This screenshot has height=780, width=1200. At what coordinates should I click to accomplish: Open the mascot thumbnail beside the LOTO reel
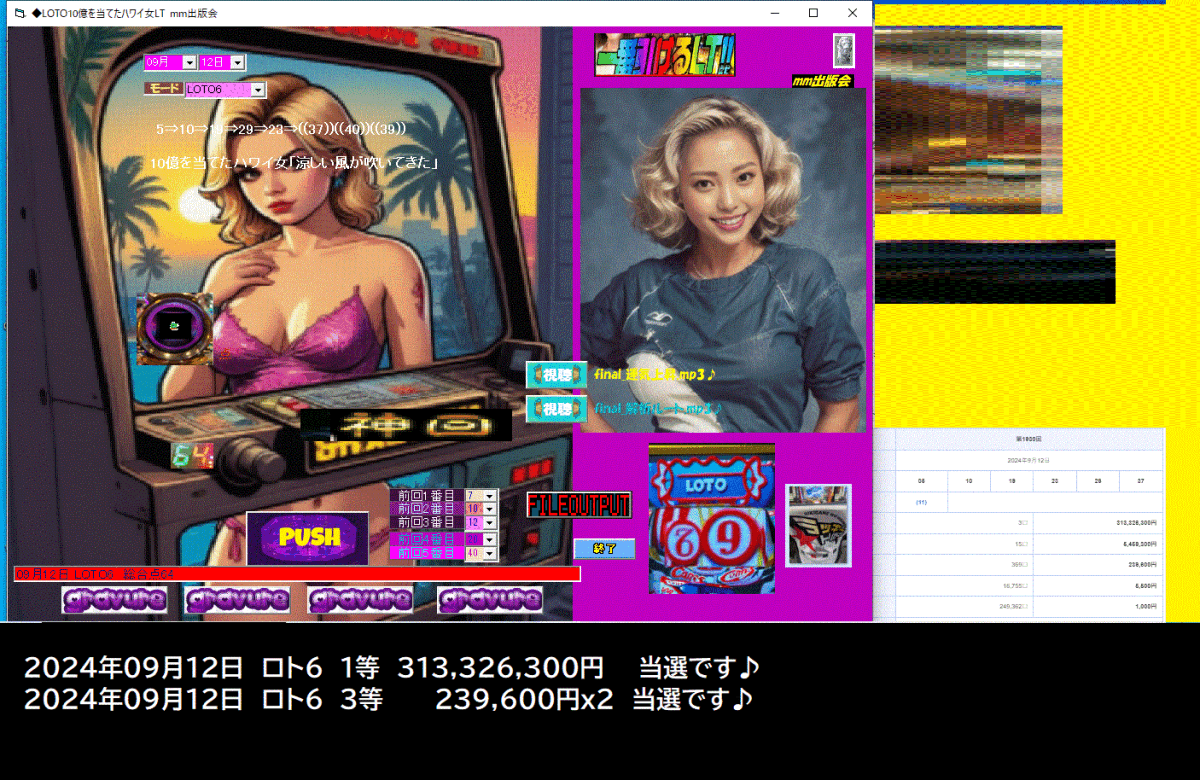pyautogui.click(x=818, y=526)
